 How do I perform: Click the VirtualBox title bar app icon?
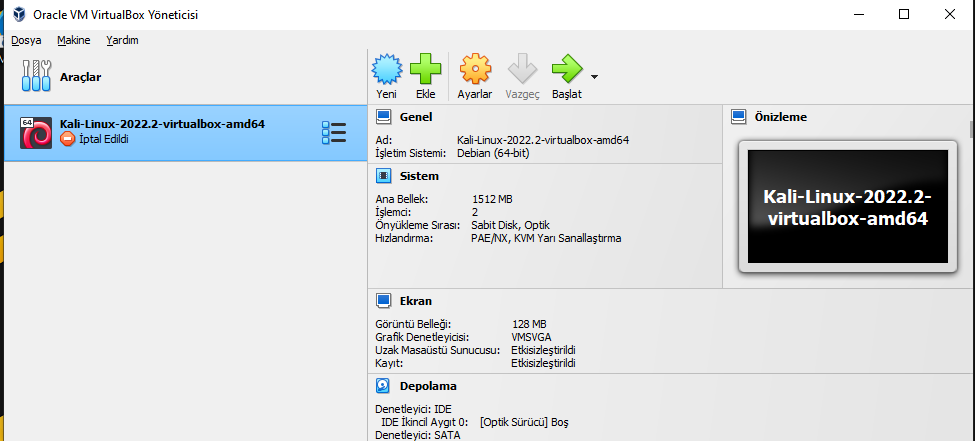click(19, 14)
